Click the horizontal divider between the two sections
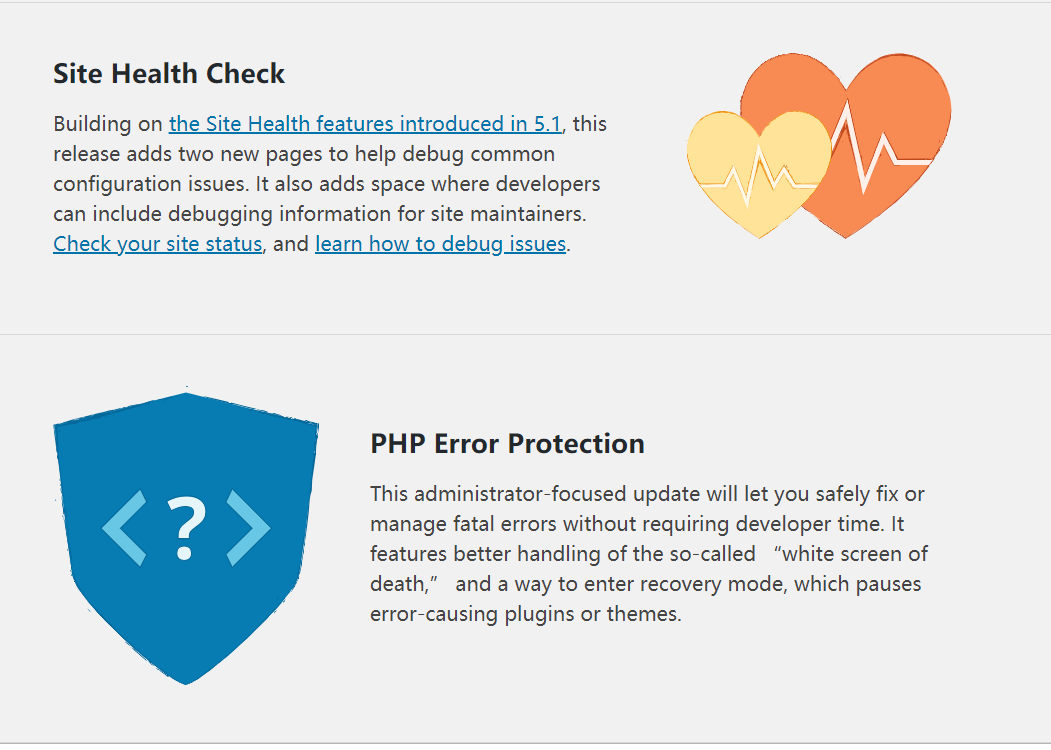 pyautogui.click(x=525, y=334)
